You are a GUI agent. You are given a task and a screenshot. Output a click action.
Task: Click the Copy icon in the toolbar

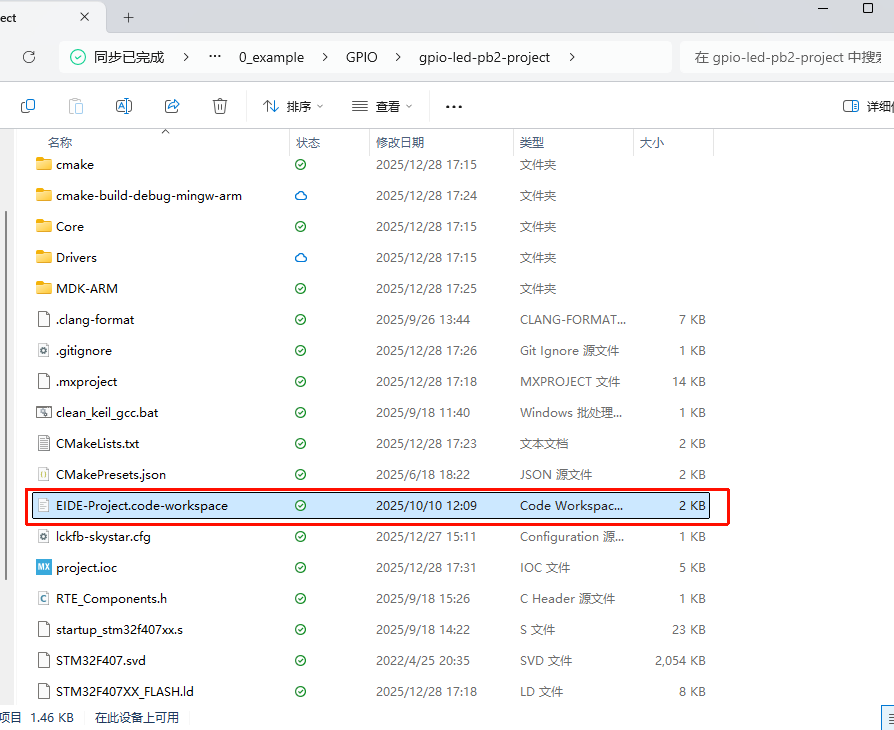tap(28, 106)
